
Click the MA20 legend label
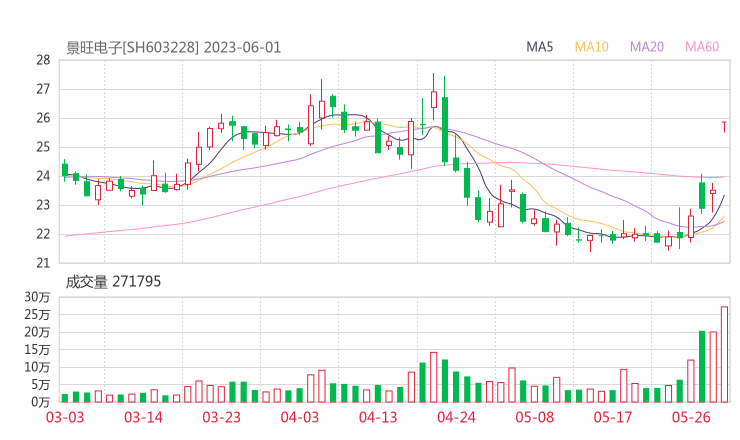click(647, 47)
